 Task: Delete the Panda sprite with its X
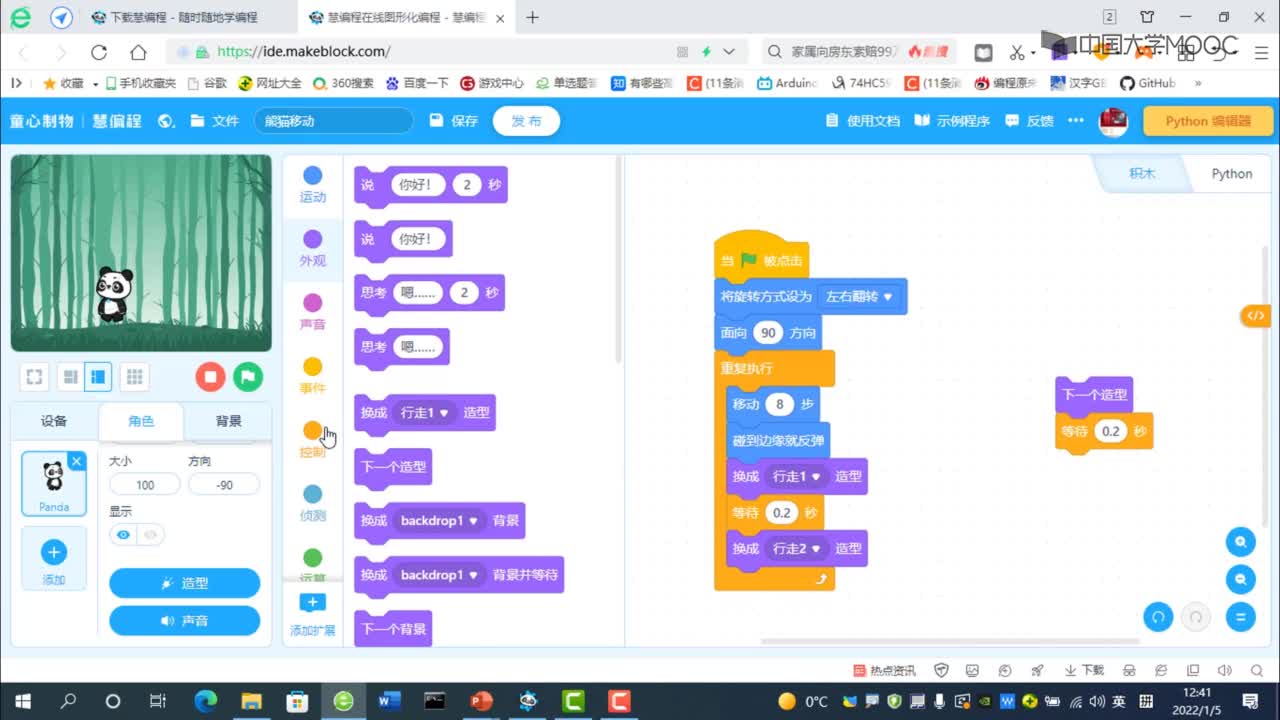click(77, 461)
